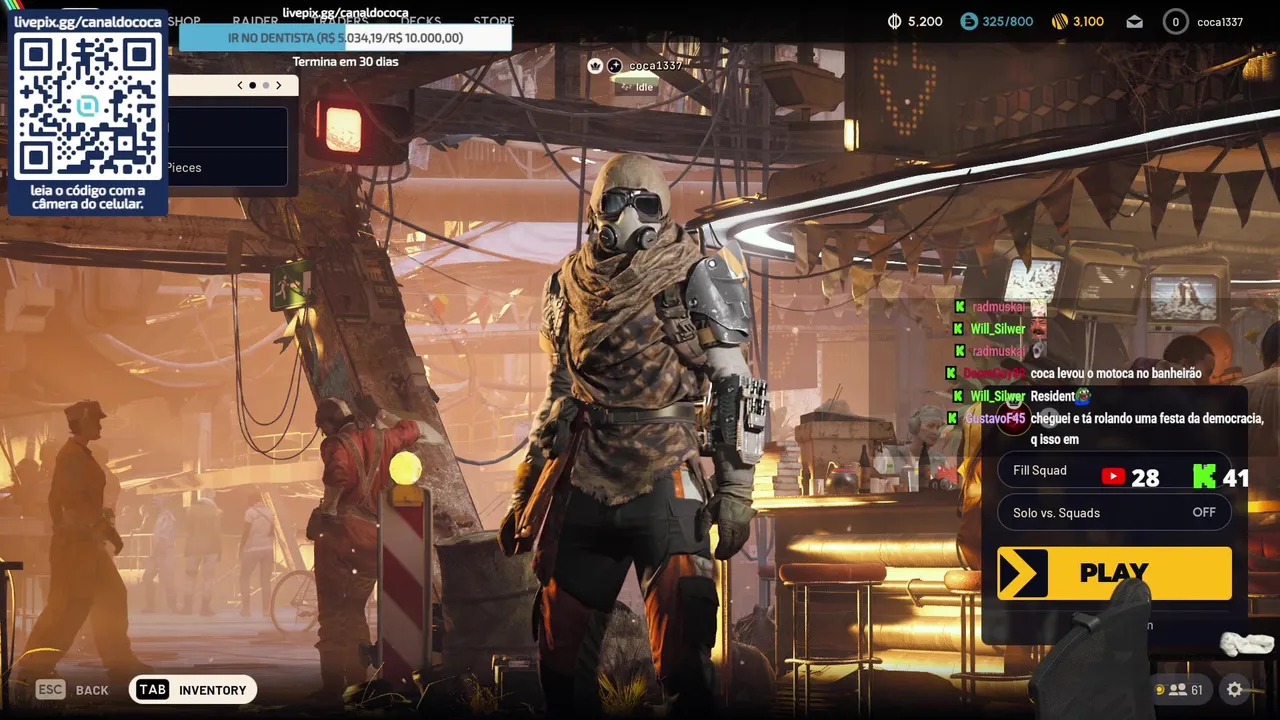This screenshot has height=720, width=1280.
Task: Click the coca1337 username in top bar
Action: 1220,21
